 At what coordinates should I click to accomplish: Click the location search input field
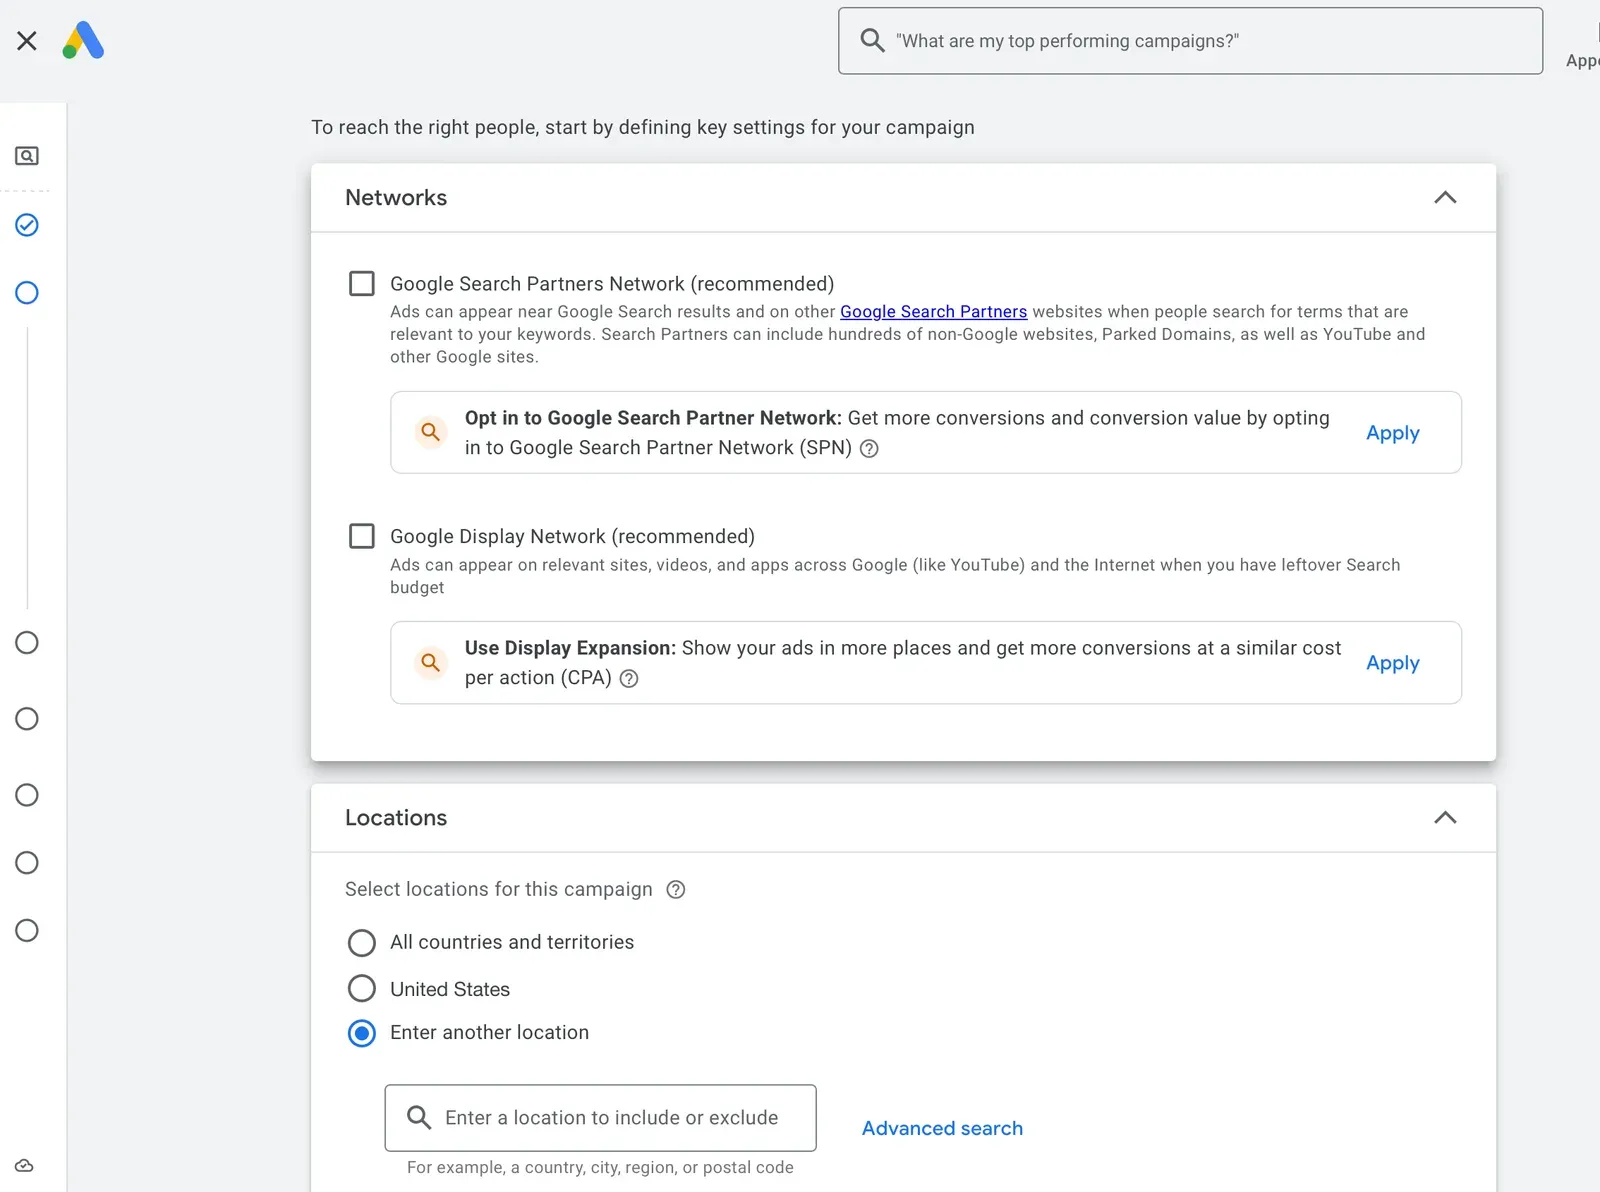click(x=600, y=1118)
